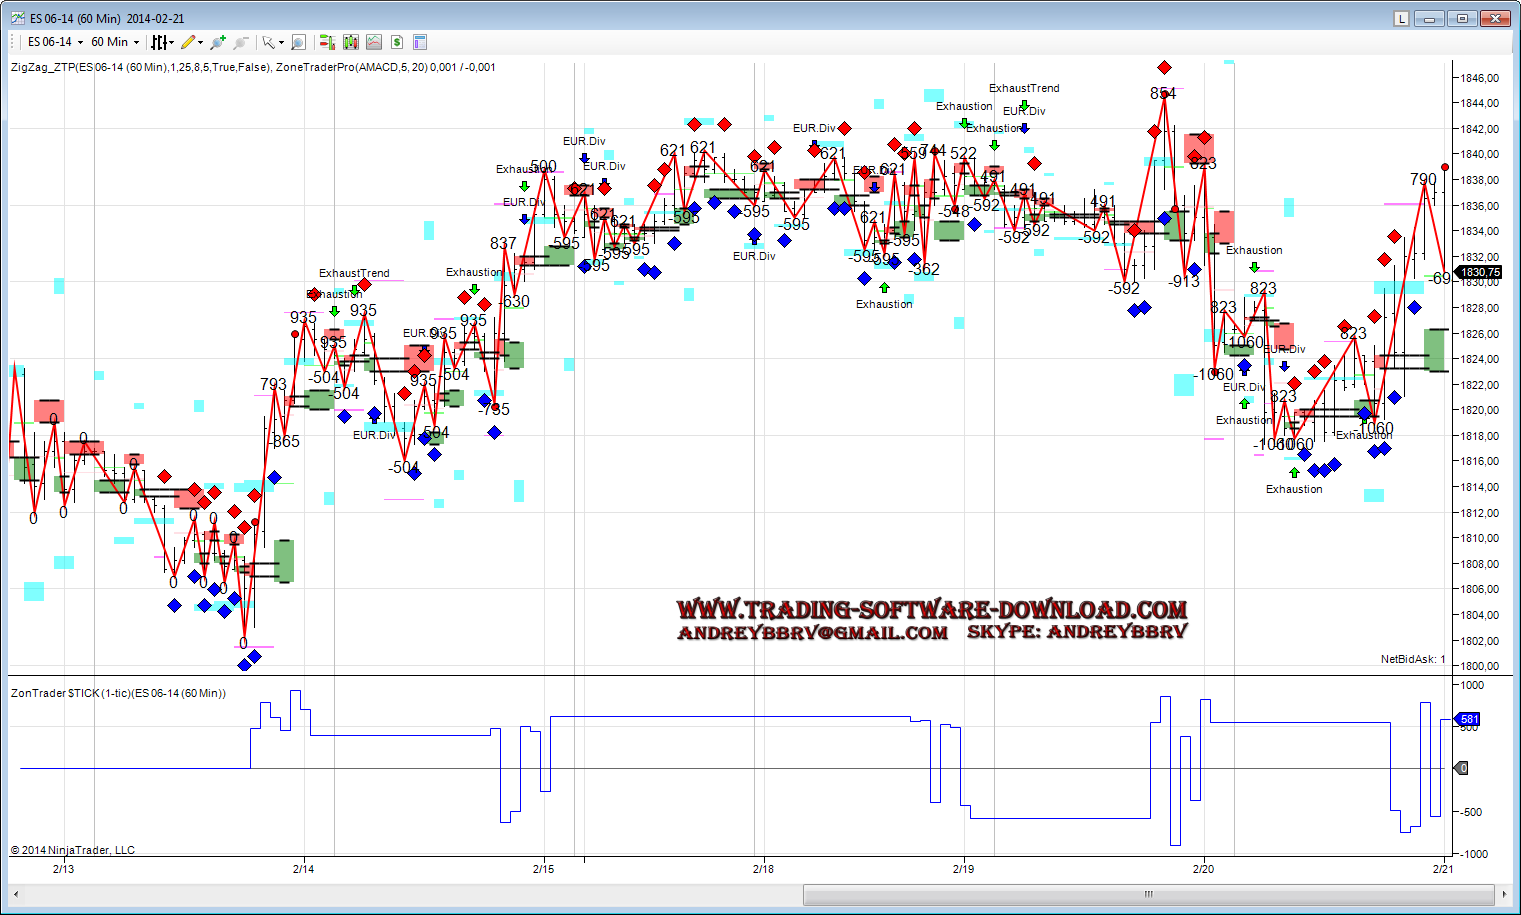Open the chart Properties icon

point(420,42)
